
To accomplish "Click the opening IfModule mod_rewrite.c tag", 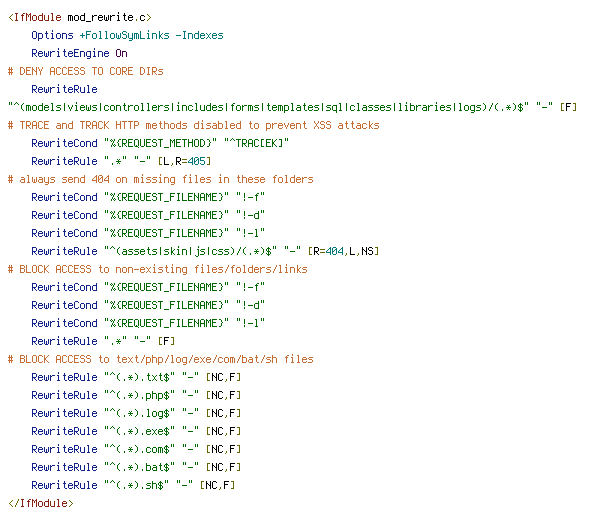I will [x=80, y=18].
